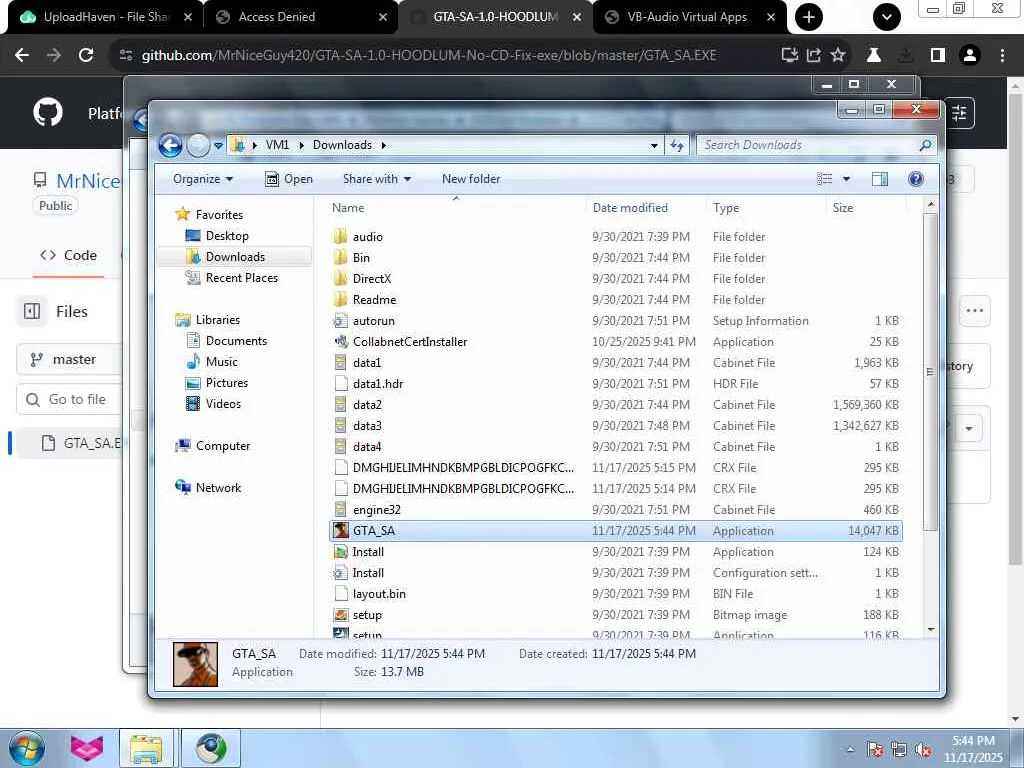The height and width of the screenshot is (768, 1024).
Task: Select Network in navigation pane
Action: [x=208, y=488]
